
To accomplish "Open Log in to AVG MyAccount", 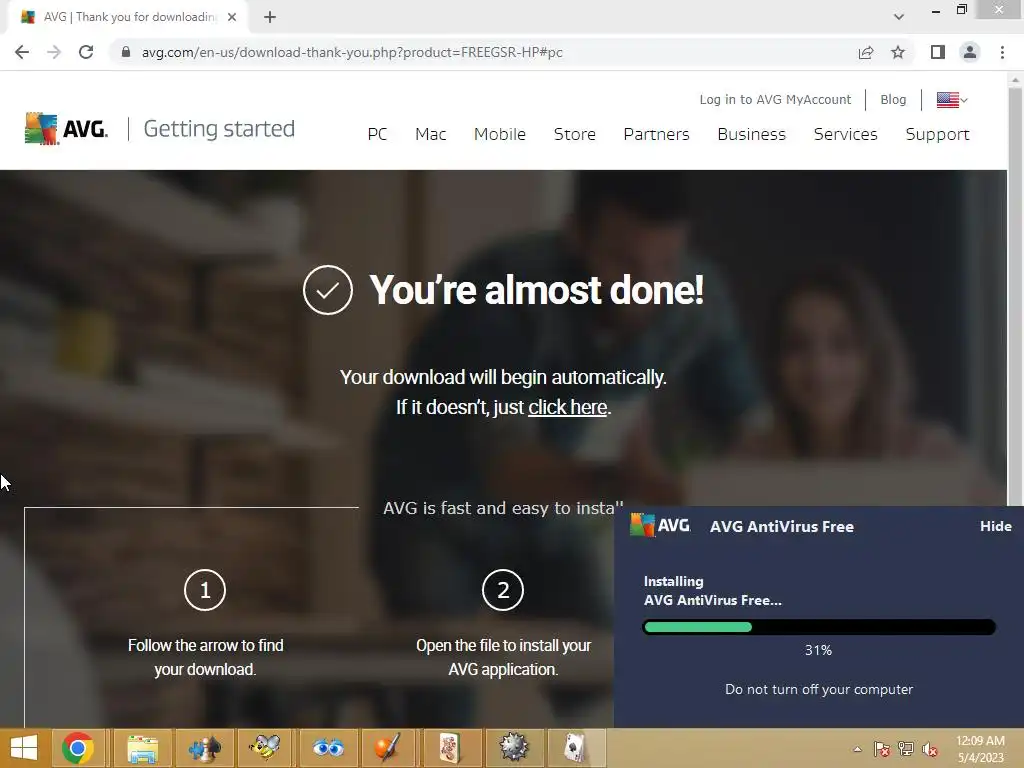I will point(775,99).
